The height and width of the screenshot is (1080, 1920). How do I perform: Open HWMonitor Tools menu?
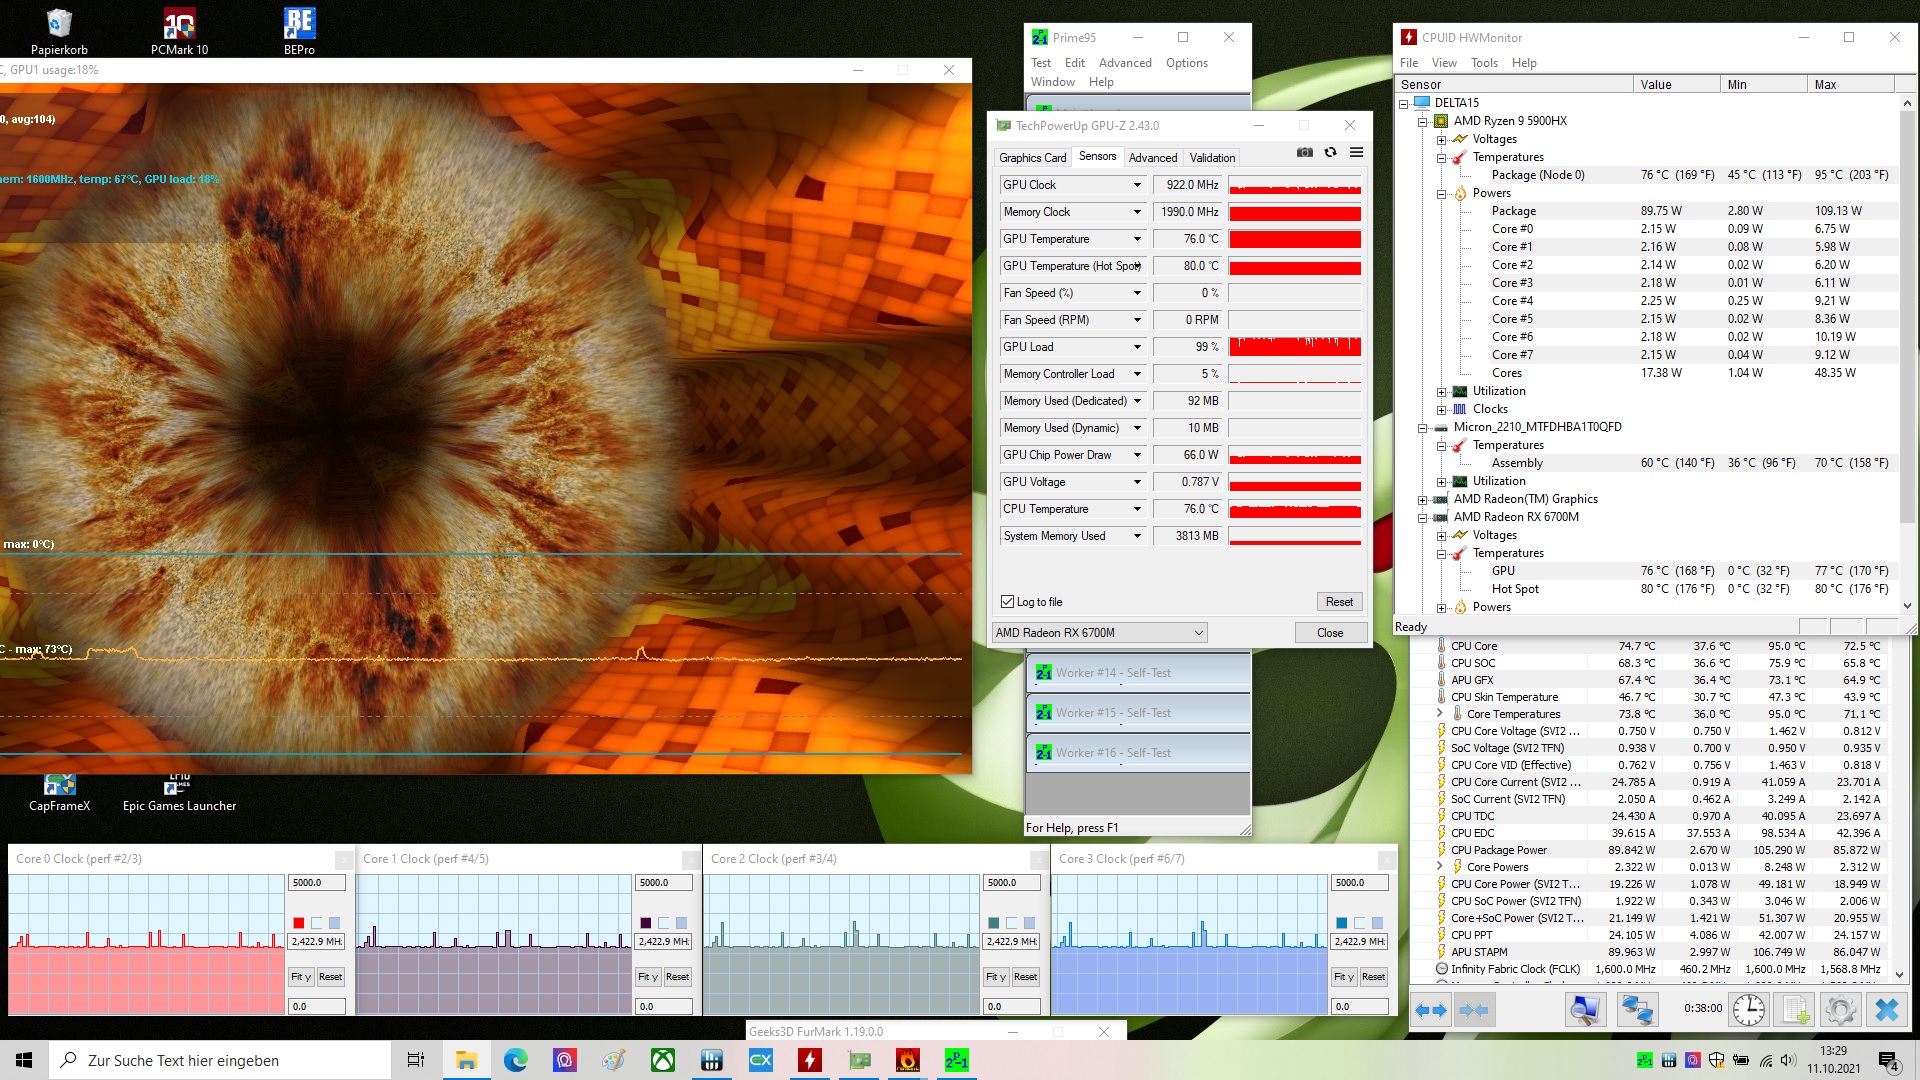click(x=1484, y=62)
